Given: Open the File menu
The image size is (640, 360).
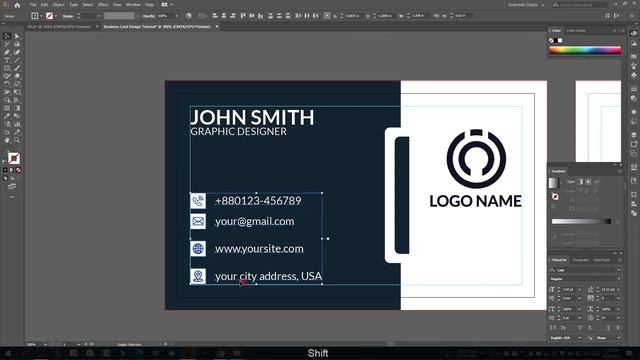Looking at the screenshot, I should pyautogui.click(x=33, y=5).
